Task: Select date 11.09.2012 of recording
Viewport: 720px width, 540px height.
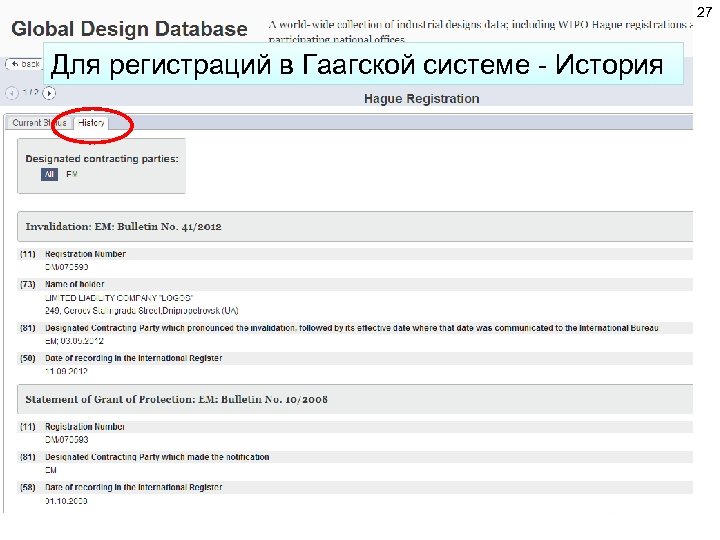Action: (x=66, y=371)
